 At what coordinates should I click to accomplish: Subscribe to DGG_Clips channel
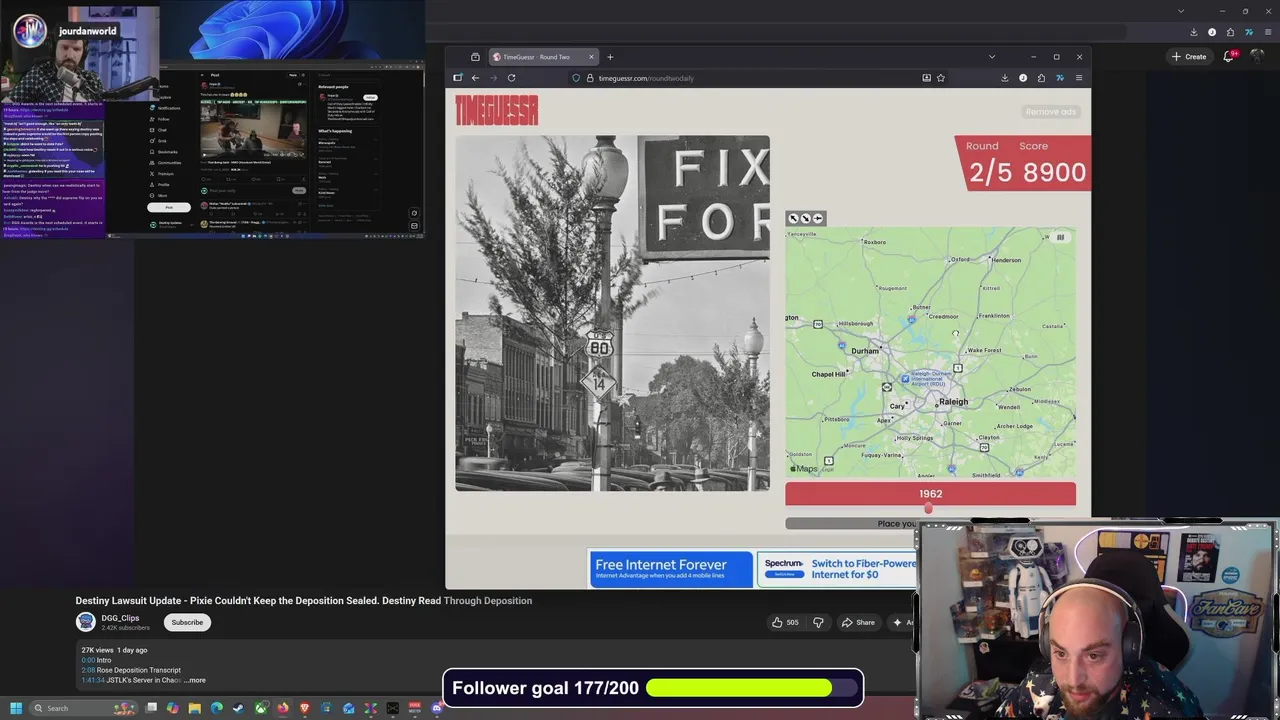tap(187, 622)
